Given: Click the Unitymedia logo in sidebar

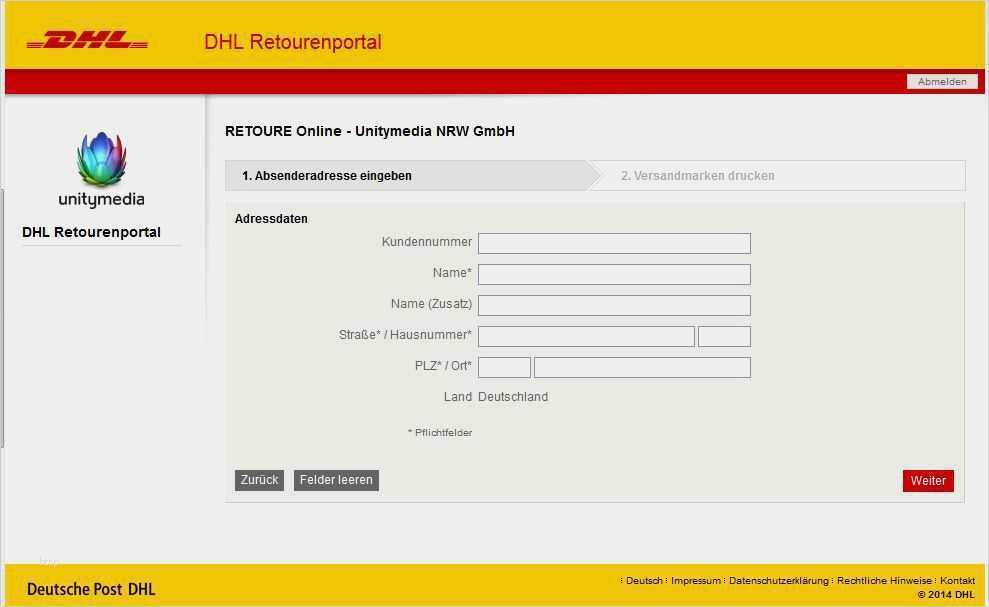Looking at the screenshot, I should pyautogui.click(x=101, y=169).
